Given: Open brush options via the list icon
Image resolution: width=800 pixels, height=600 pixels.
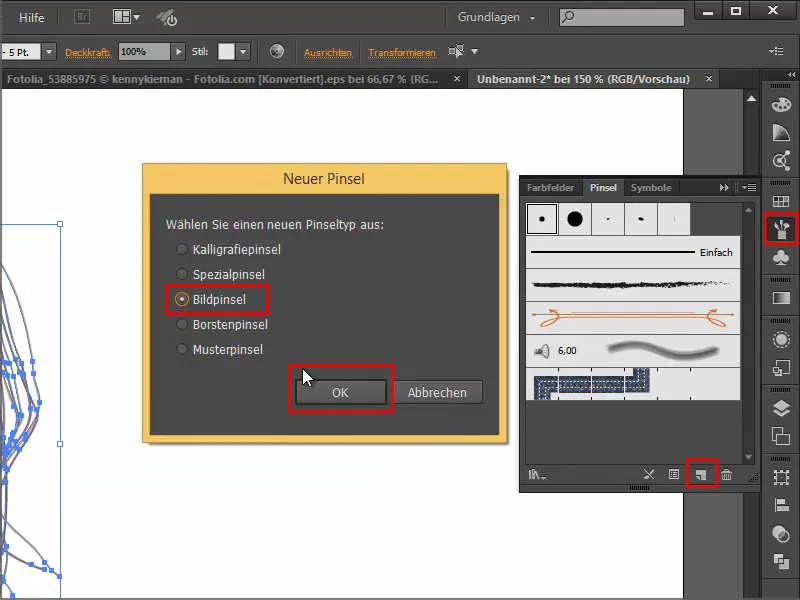Looking at the screenshot, I should click(676, 474).
